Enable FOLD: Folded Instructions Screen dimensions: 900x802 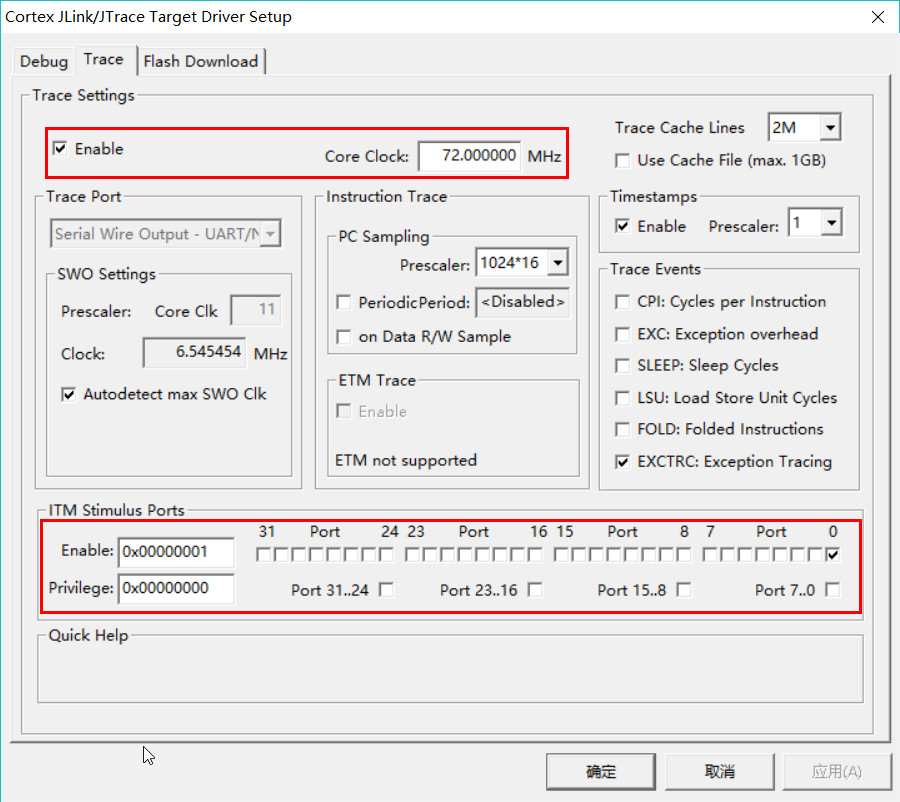622,429
